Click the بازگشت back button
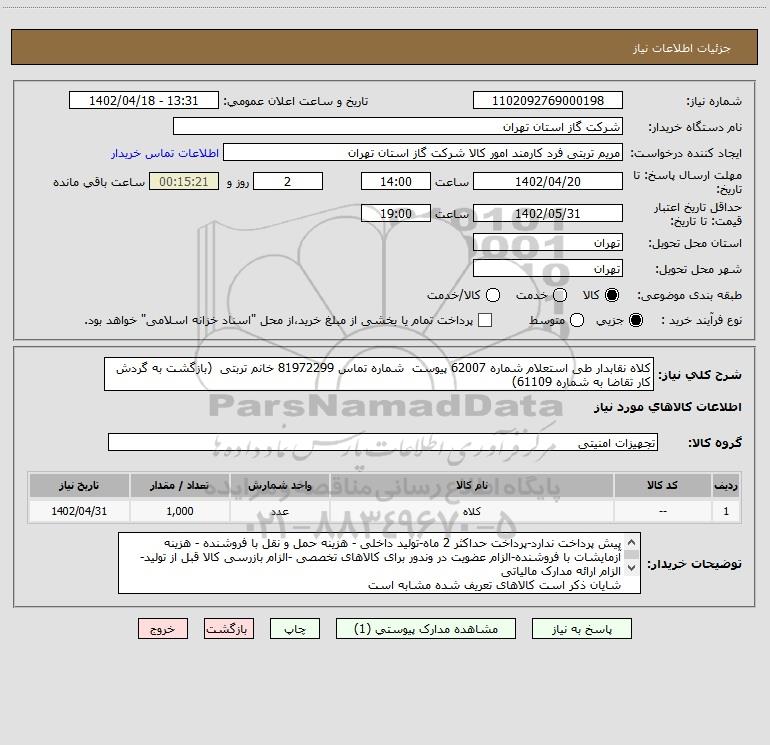Viewport: 770px width, 745px height. (x=229, y=629)
